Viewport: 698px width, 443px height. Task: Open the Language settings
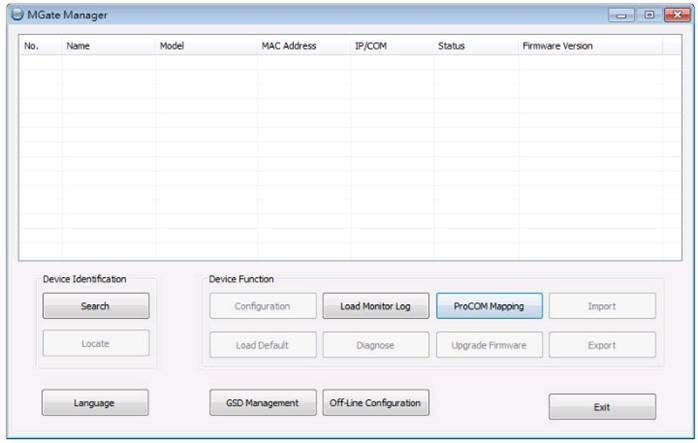pos(95,403)
